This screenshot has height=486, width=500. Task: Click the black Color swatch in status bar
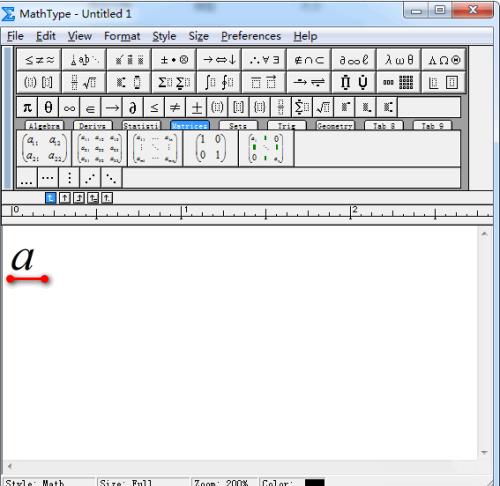click(314, 482)
